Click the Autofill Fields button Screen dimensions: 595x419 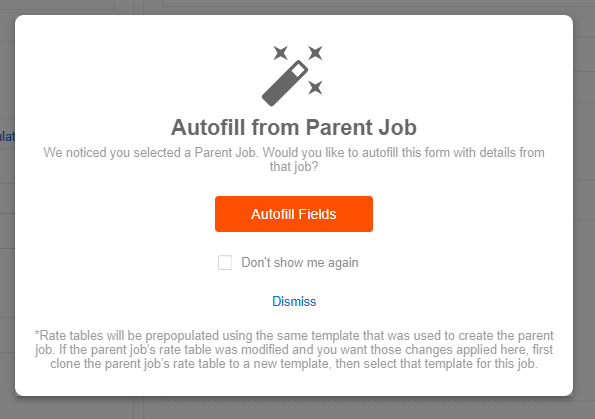294,214
